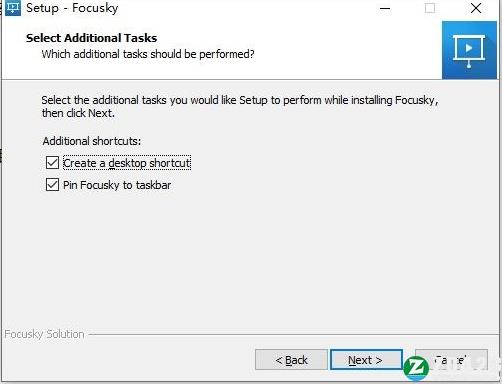Click the Setup icon in title bar

pos(13,7)
